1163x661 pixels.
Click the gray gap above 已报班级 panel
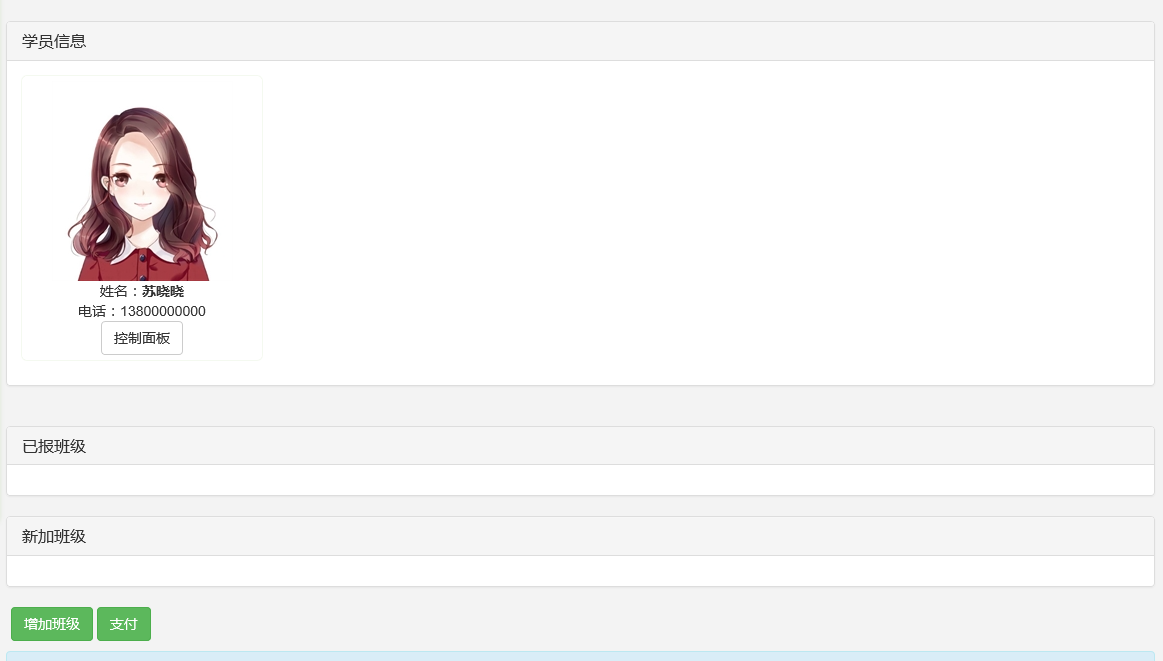click(580, 406)
